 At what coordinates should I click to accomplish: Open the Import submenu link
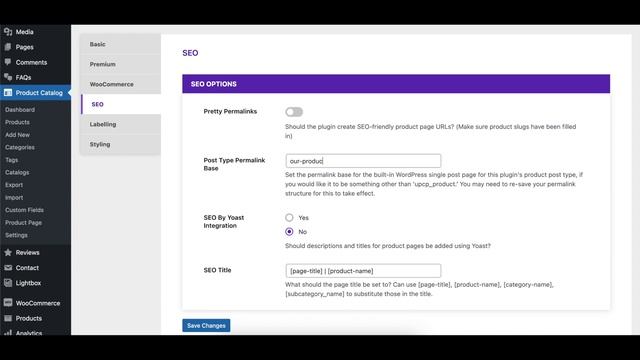click(x=14, y=197)
